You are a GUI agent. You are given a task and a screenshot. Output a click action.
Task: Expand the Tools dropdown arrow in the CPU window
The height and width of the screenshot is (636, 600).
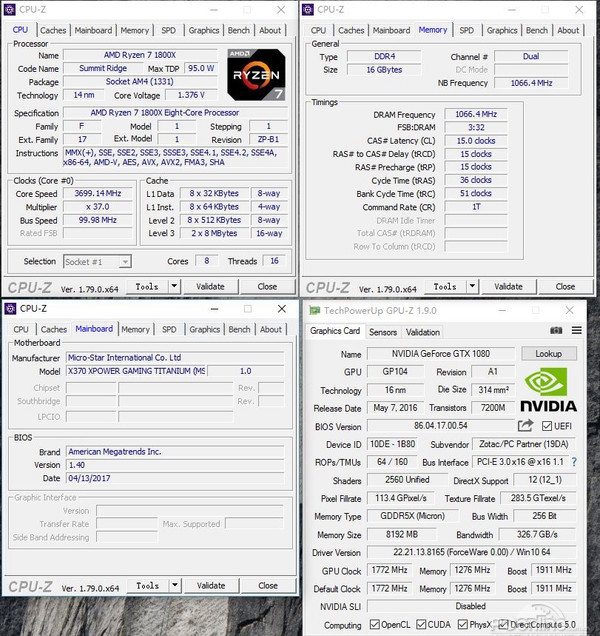pyautogui.click(x=174, y=286)
